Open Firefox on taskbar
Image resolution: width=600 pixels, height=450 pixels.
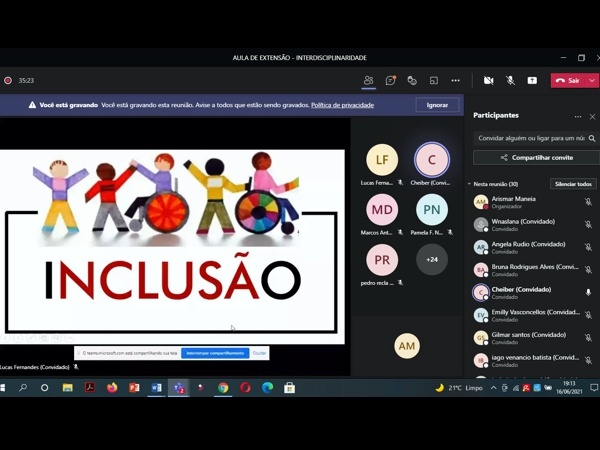112,388
